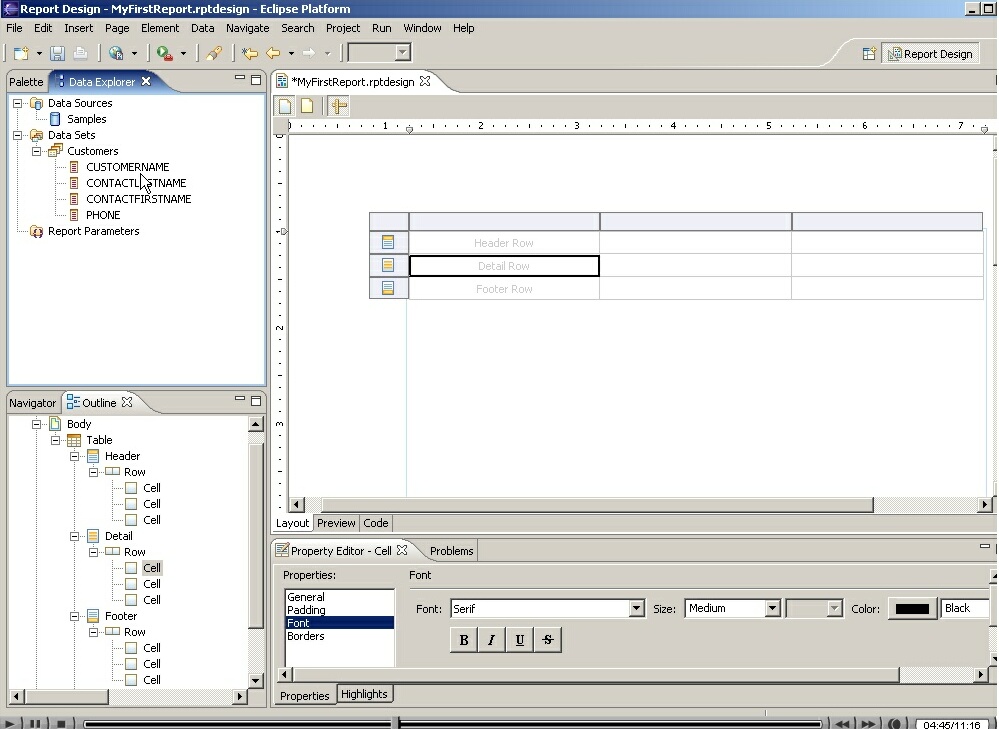Click the Table icon in Outline
This screenshot has width=999, height=729.
(74, 440)
